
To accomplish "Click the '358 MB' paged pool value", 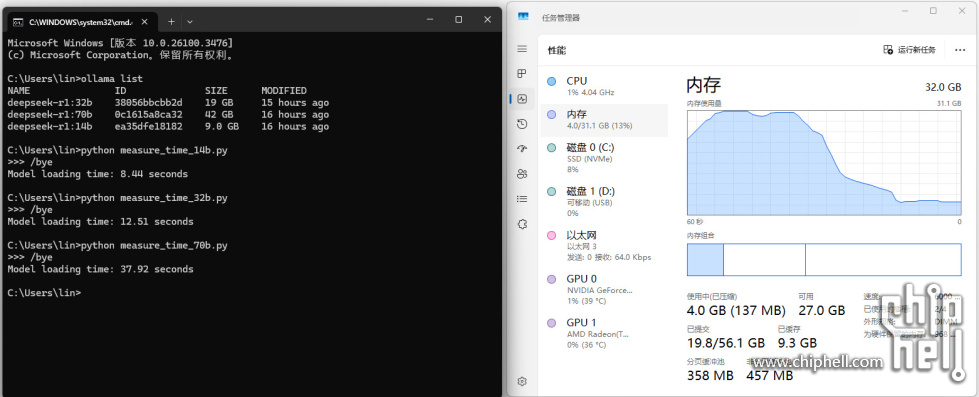I will 710,376.
